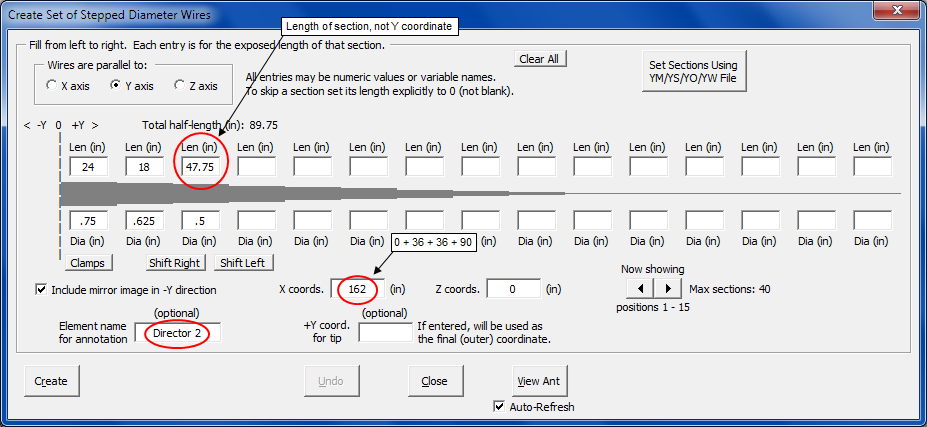Viewport: 927px width, 427px height.
Task: Click the +Y coord for tip field
Action: [385, 332]
